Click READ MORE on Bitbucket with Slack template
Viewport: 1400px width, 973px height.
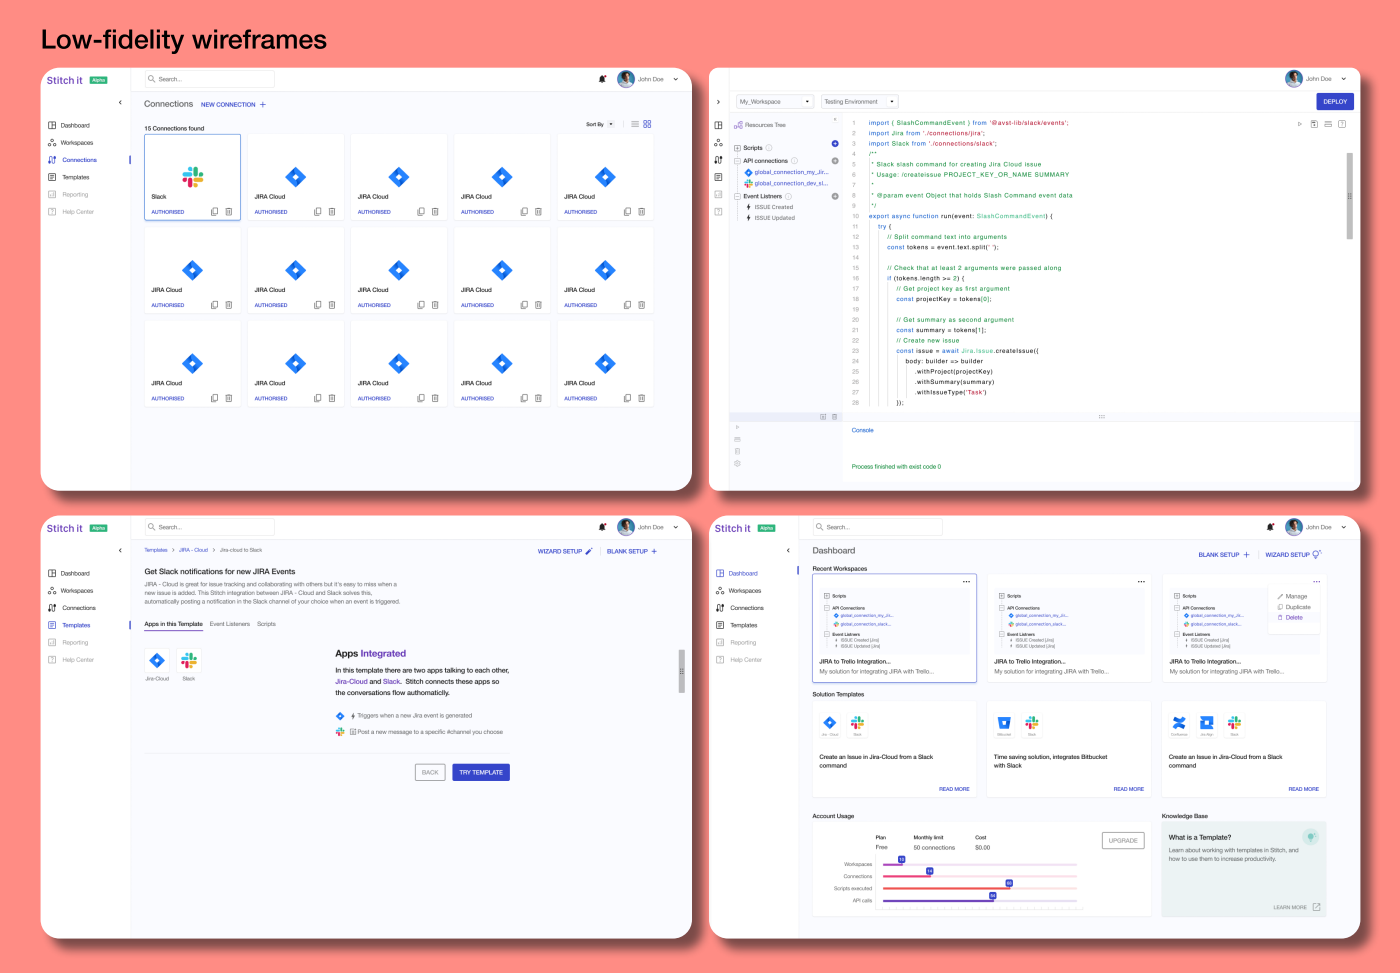pos(1129,789)
